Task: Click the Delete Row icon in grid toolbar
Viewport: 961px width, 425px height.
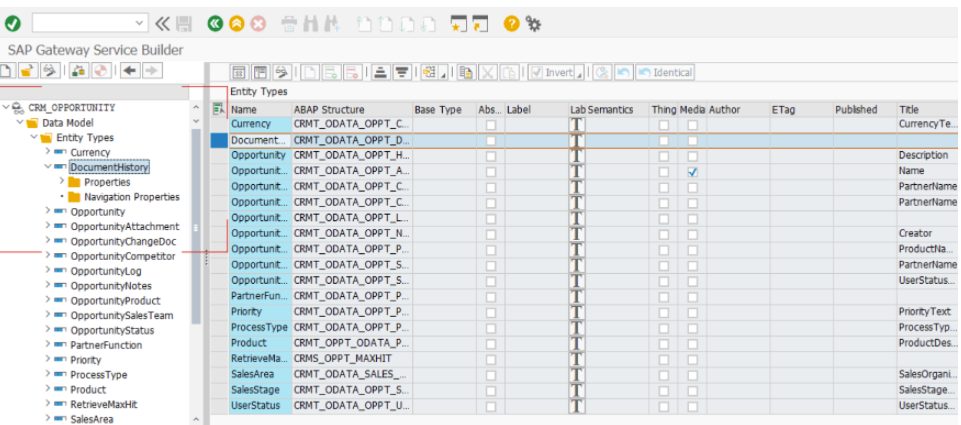Action: tap(352, 72)
